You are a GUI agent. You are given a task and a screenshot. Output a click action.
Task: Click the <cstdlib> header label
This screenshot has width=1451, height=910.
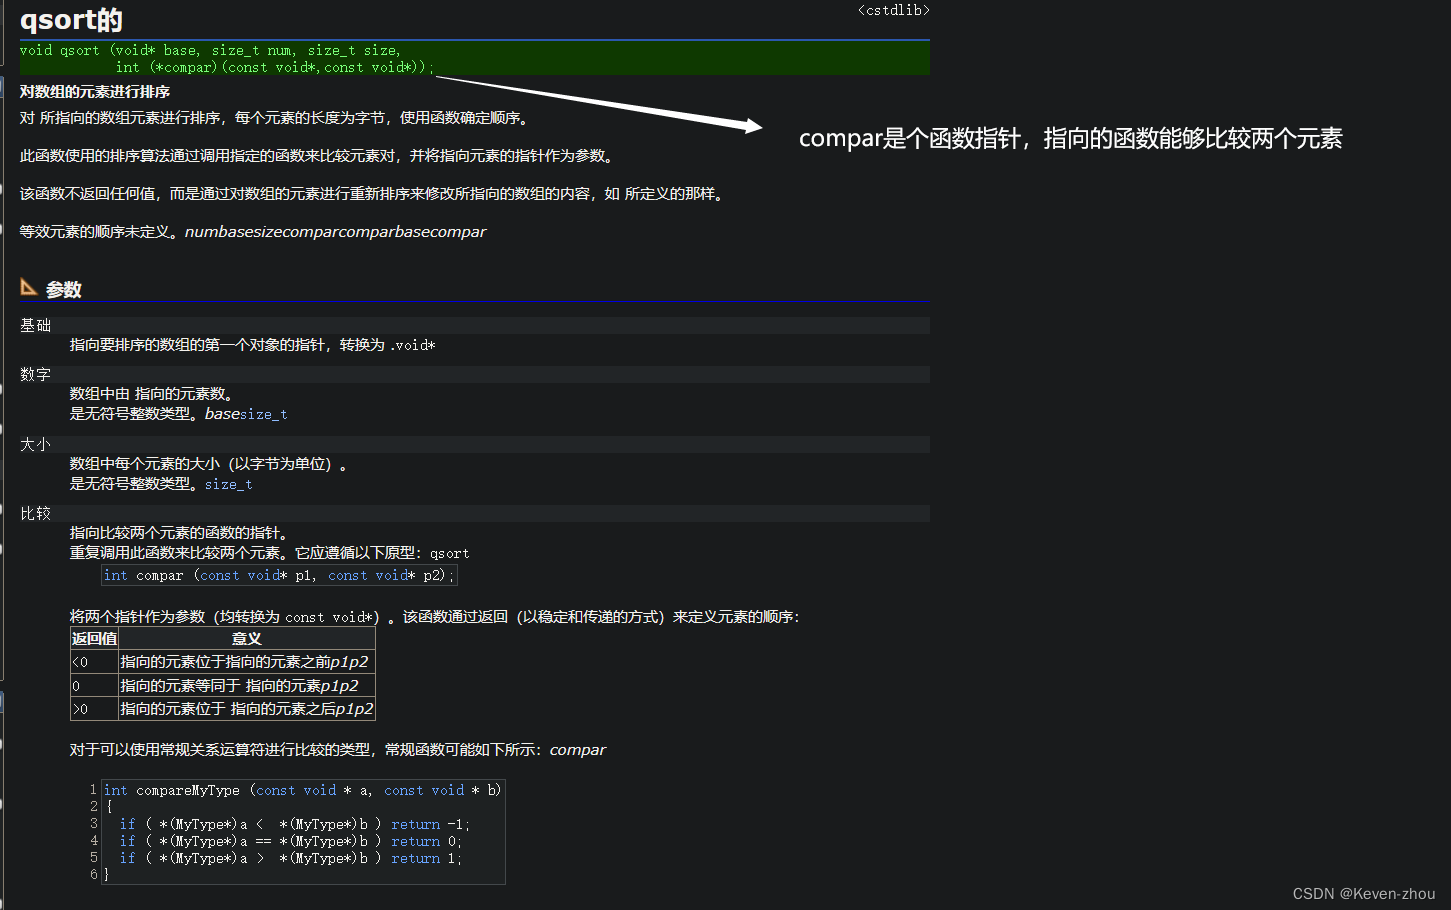[x=893, y=10]
